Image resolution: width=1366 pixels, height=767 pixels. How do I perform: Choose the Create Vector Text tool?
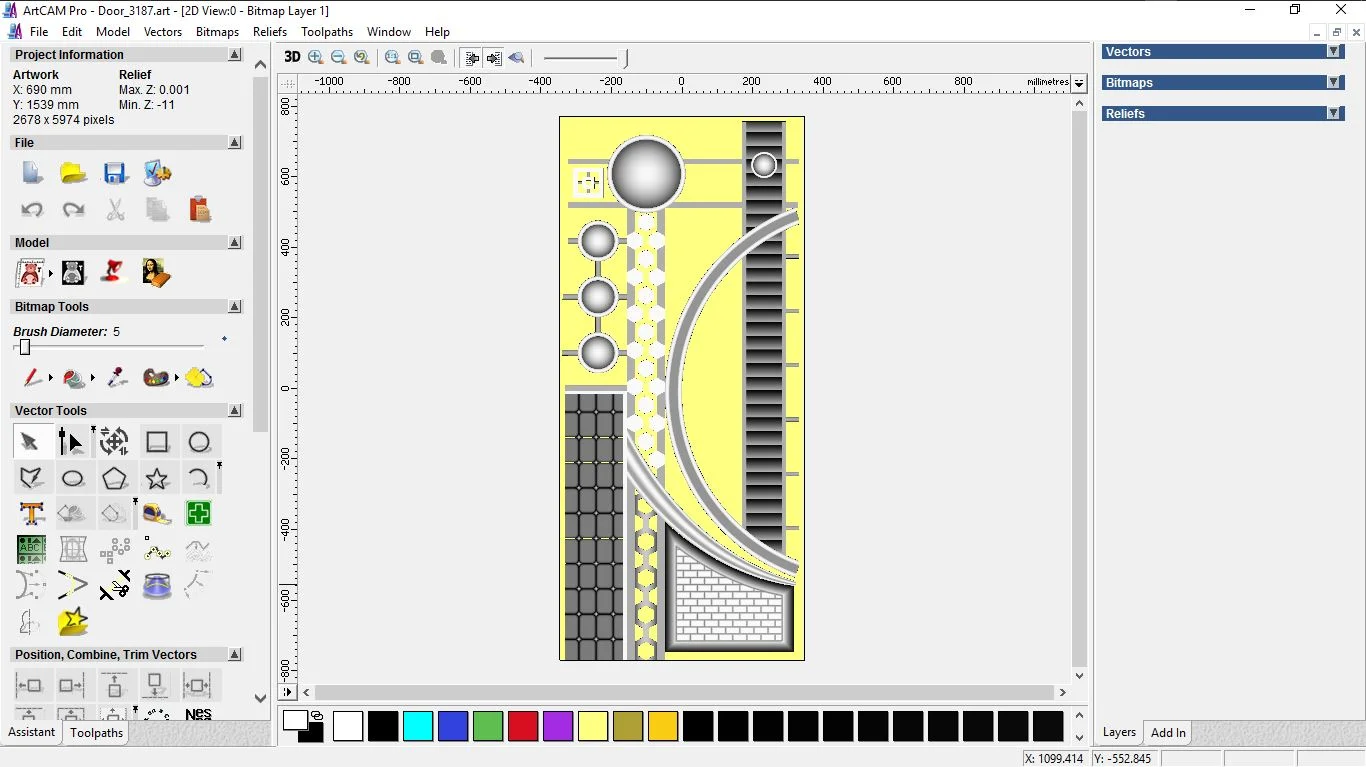point(31,514)
